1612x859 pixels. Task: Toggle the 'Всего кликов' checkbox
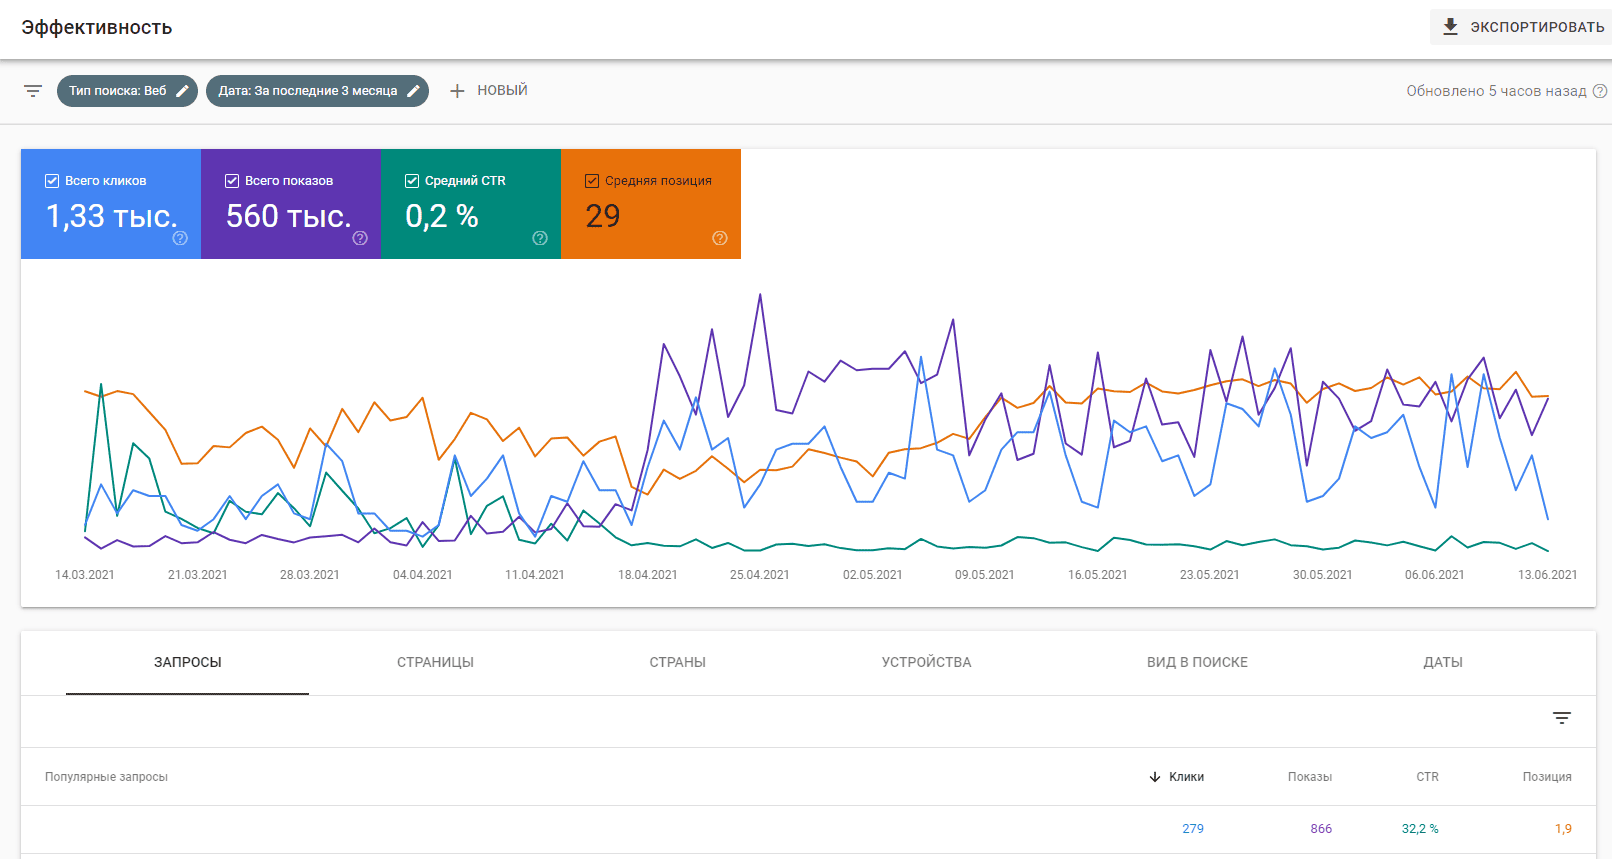coord(52,181)
